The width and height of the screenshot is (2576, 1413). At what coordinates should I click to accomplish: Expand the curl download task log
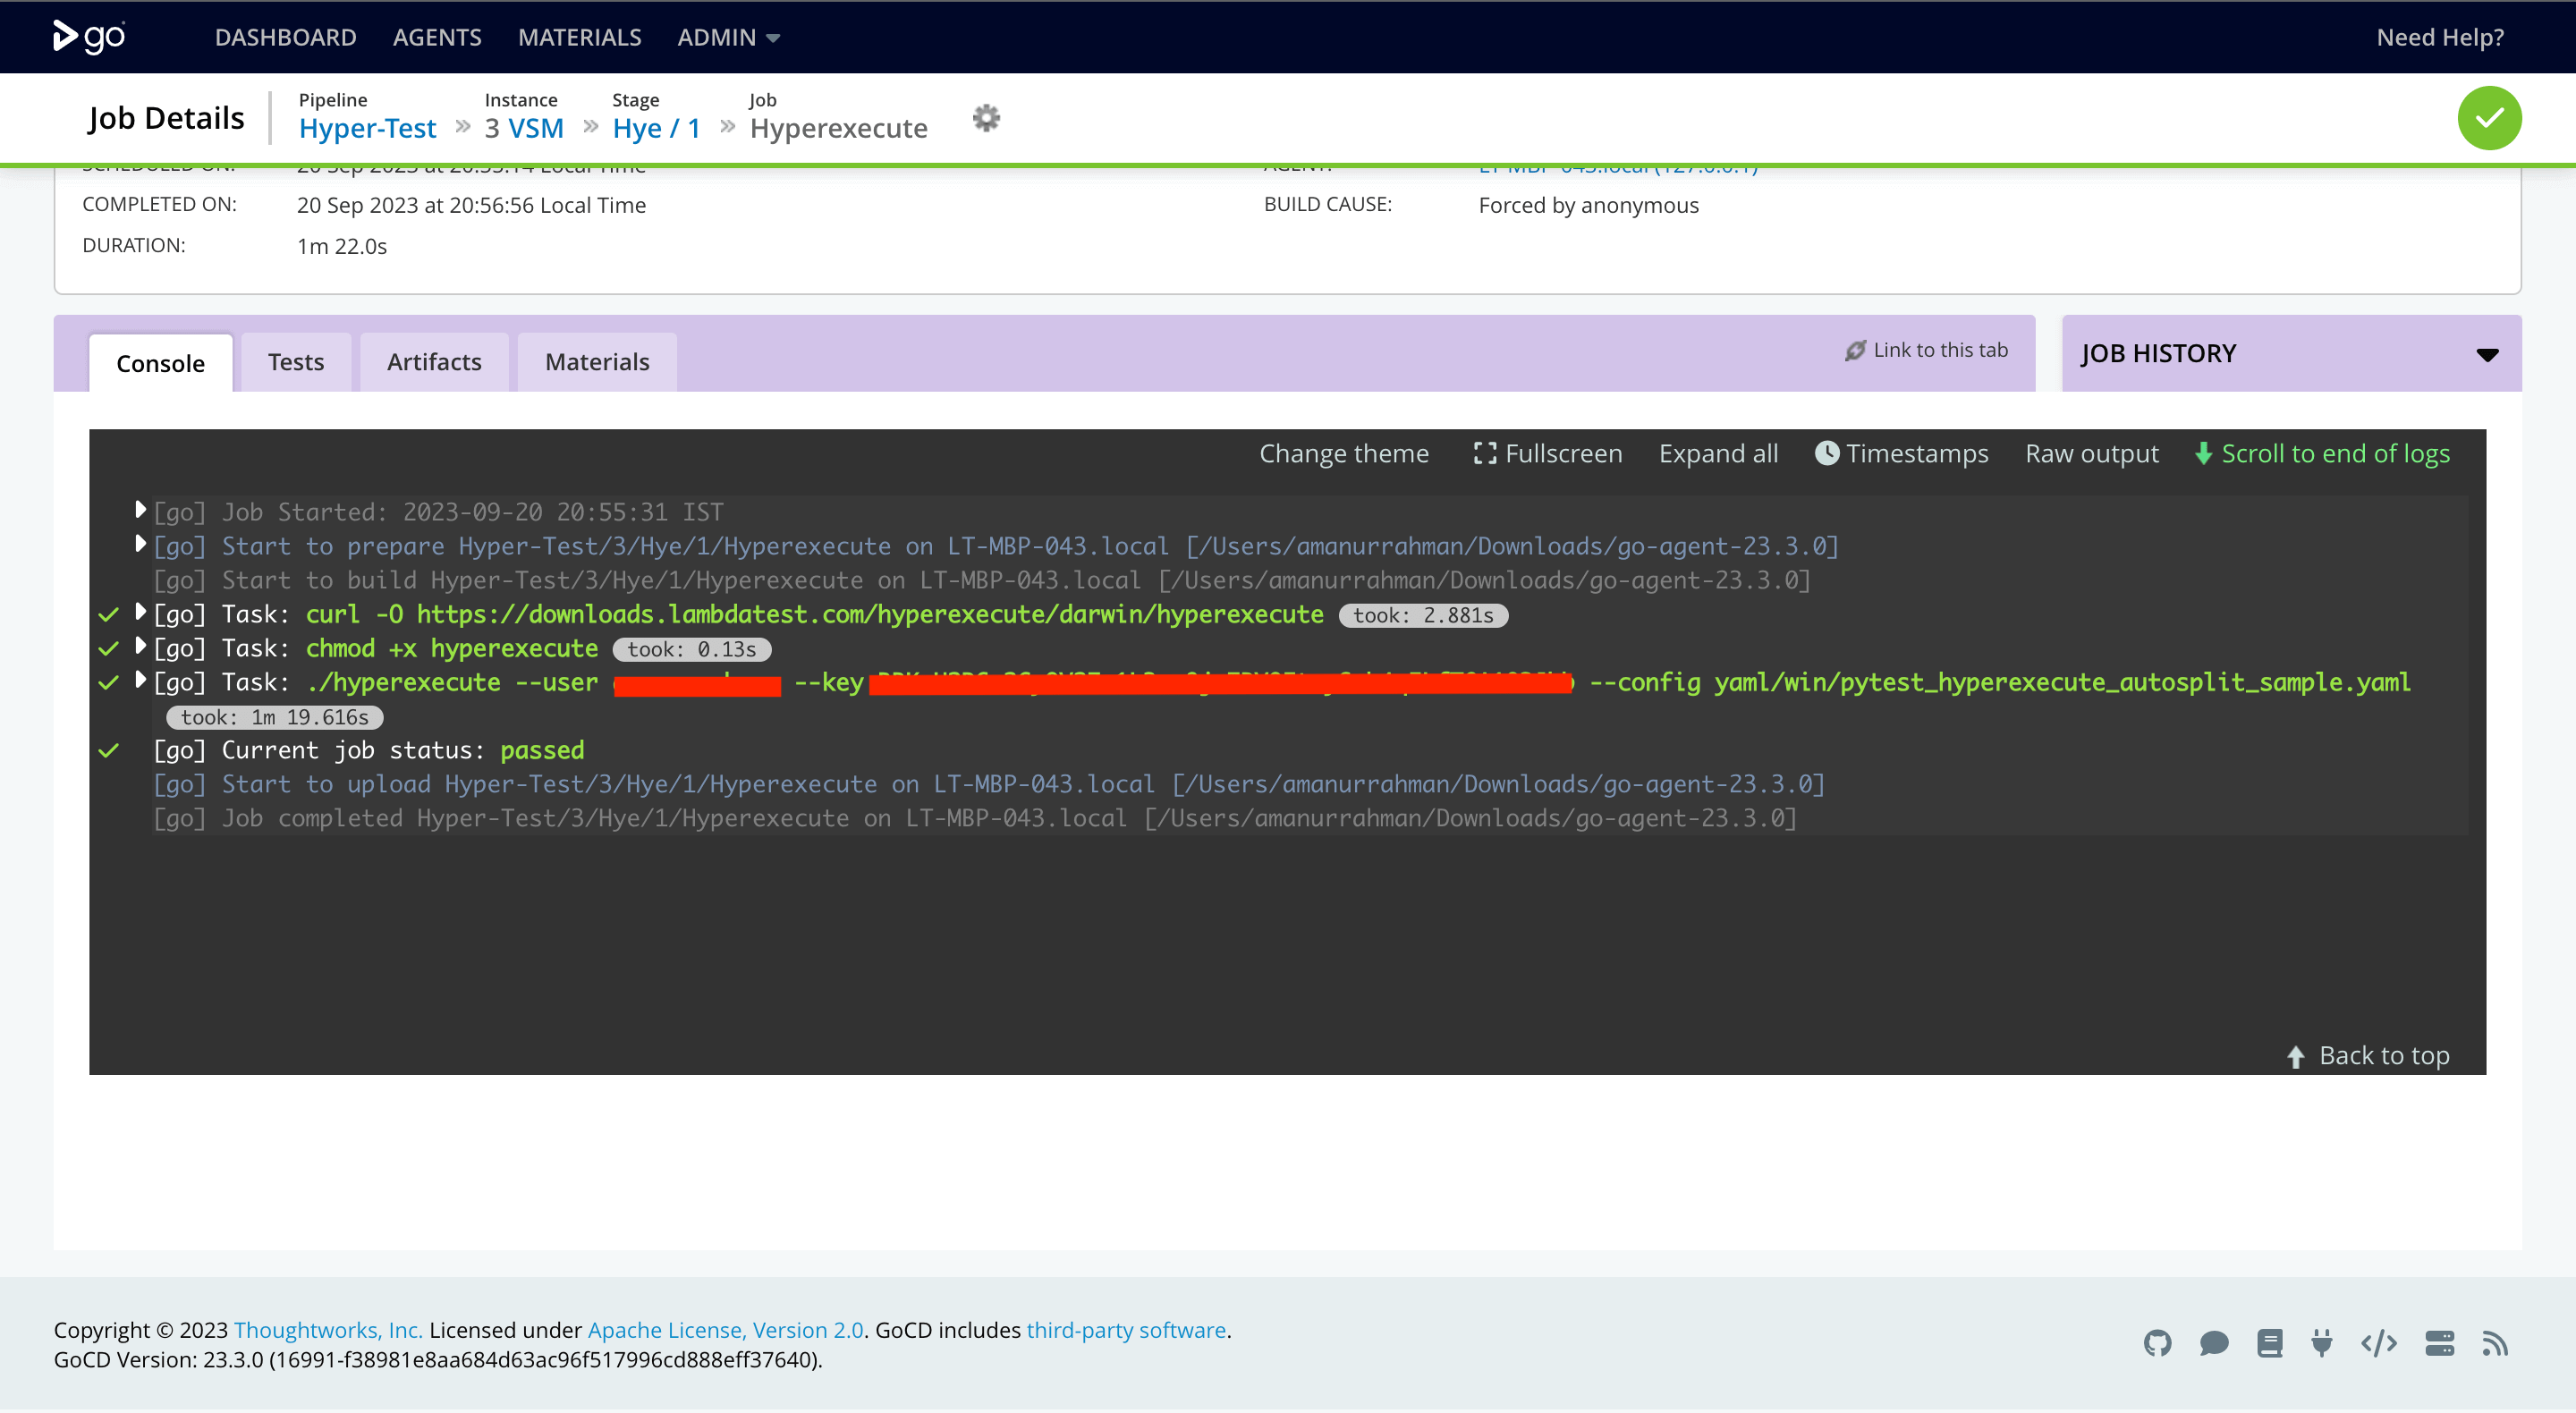click(141, 612)
